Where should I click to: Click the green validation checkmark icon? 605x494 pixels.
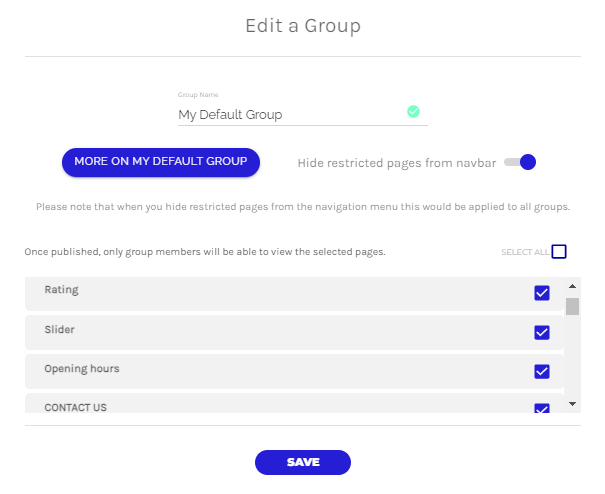coord(413,112)
